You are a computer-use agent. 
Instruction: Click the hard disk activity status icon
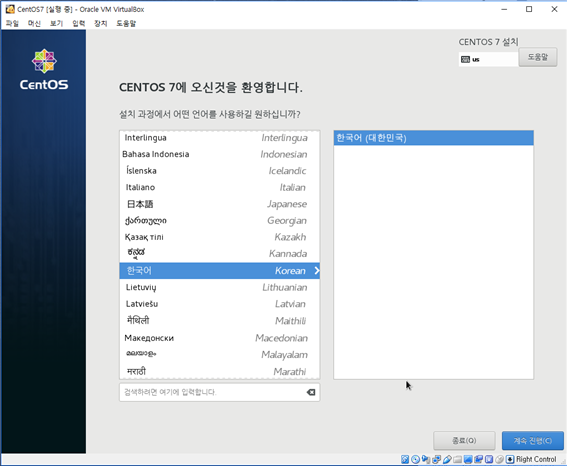tap(405, 459)
